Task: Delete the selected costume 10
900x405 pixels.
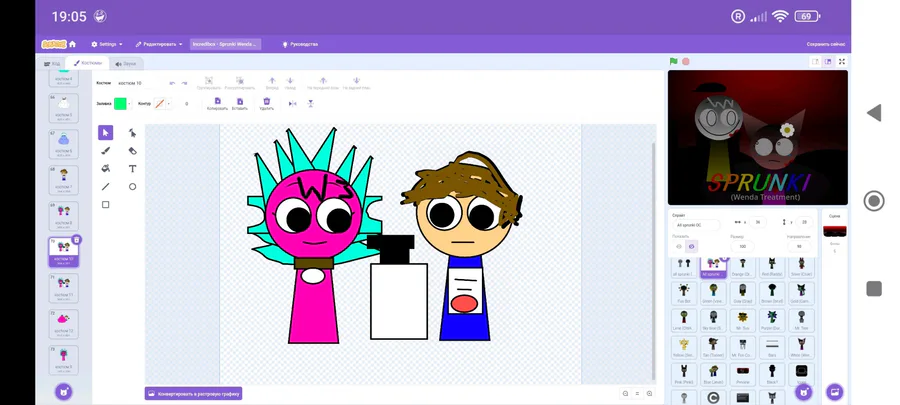Action: (x=77, y=239)
